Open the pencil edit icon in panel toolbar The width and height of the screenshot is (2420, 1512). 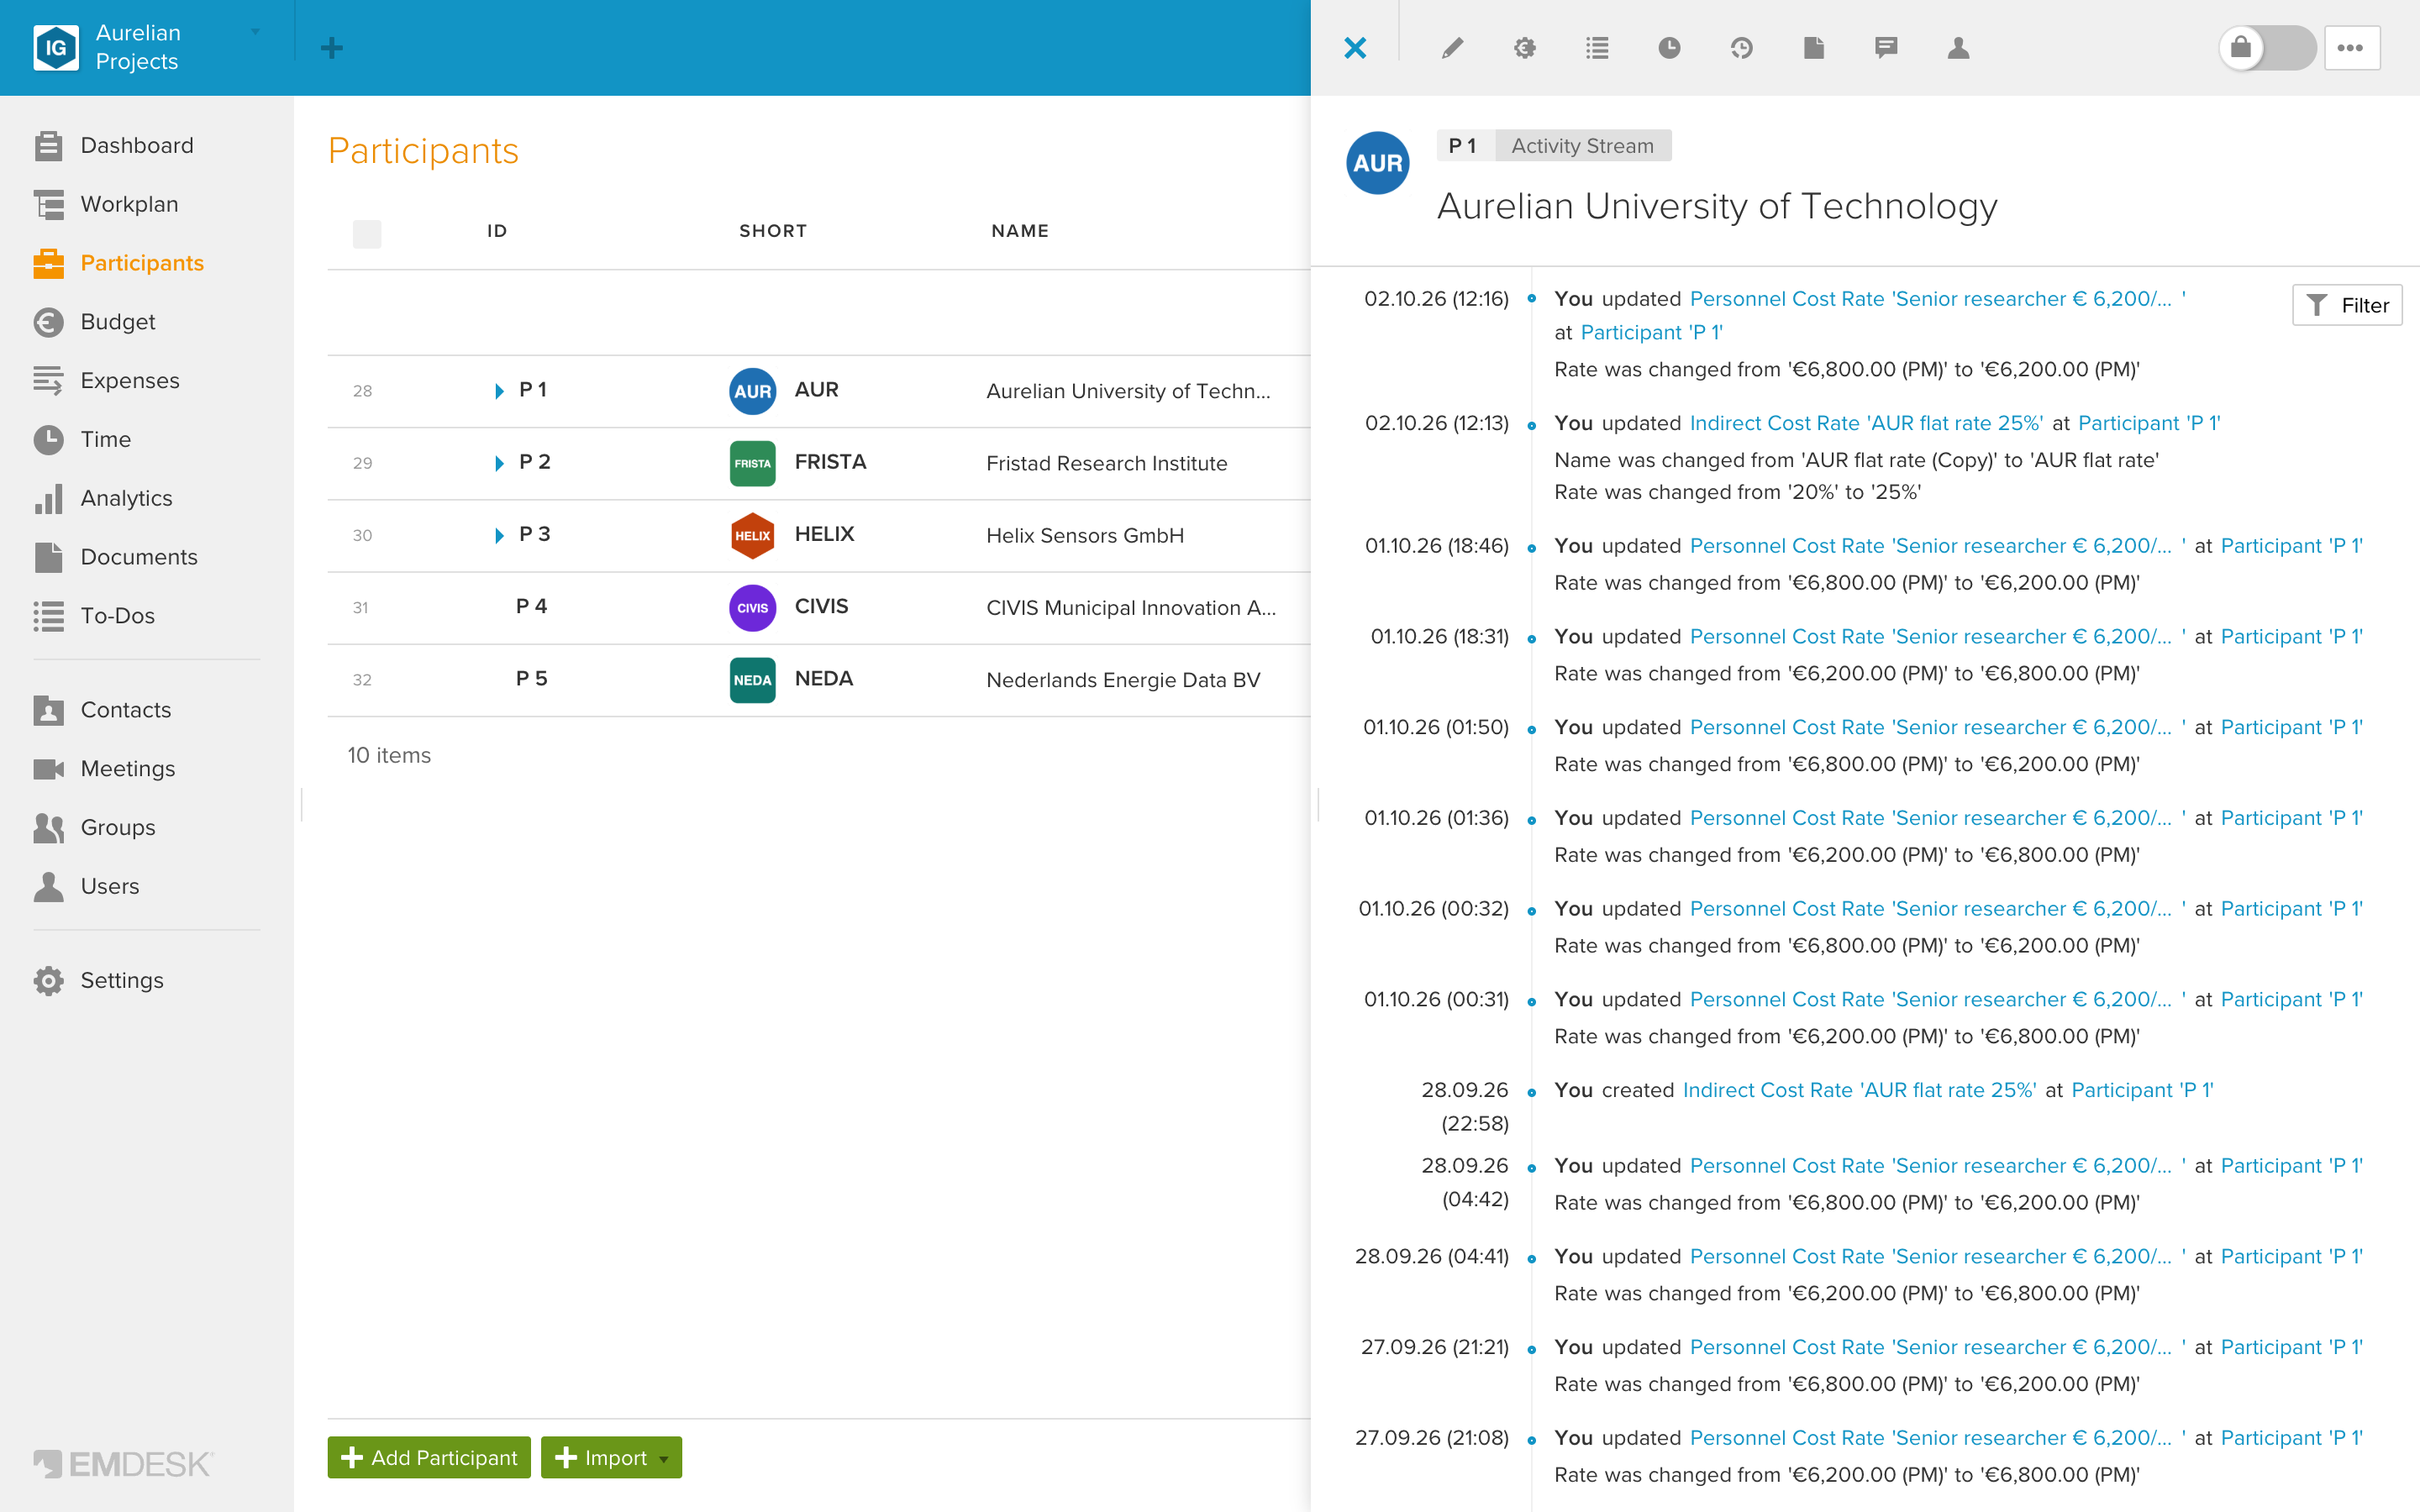click(1452, 48)
